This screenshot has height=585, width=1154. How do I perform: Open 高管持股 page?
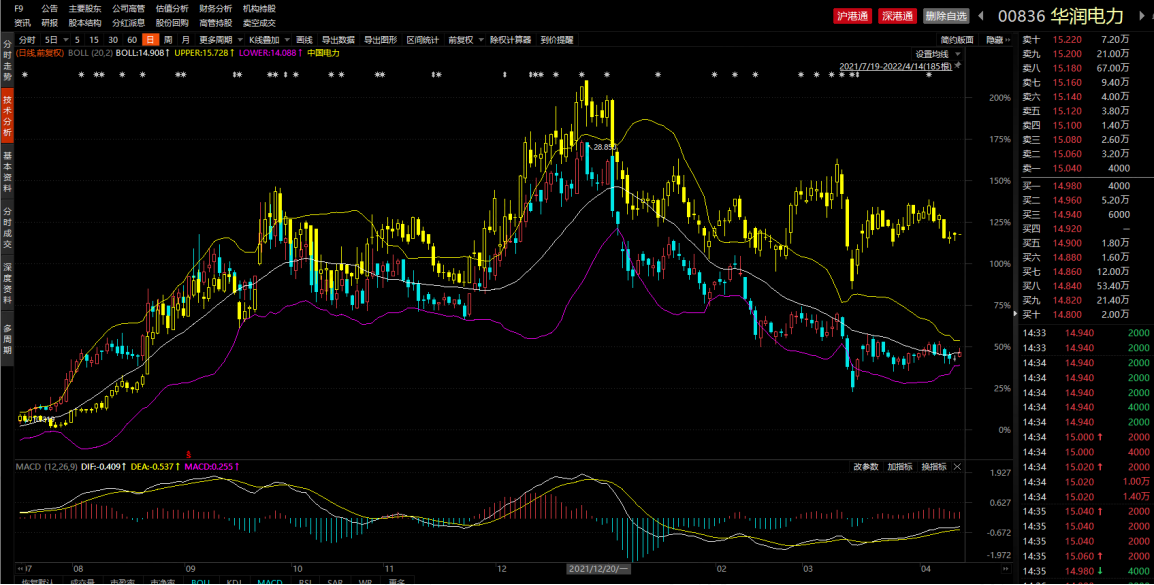tap(215, 22)
